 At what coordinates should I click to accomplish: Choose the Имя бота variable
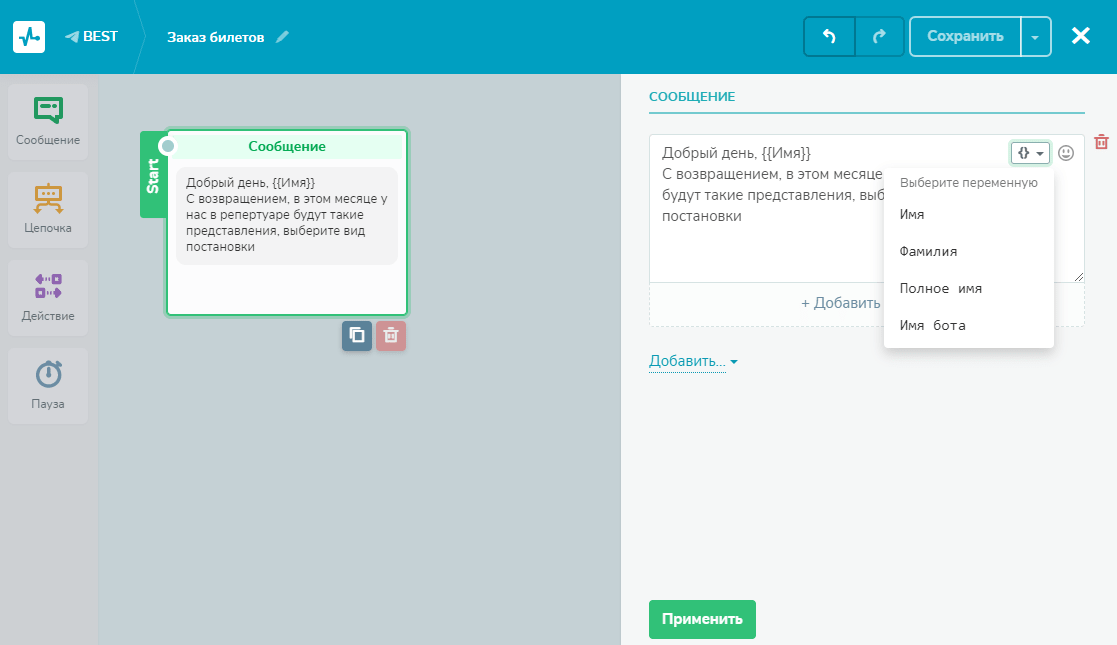pyautogui.click(x=969, y=326)
